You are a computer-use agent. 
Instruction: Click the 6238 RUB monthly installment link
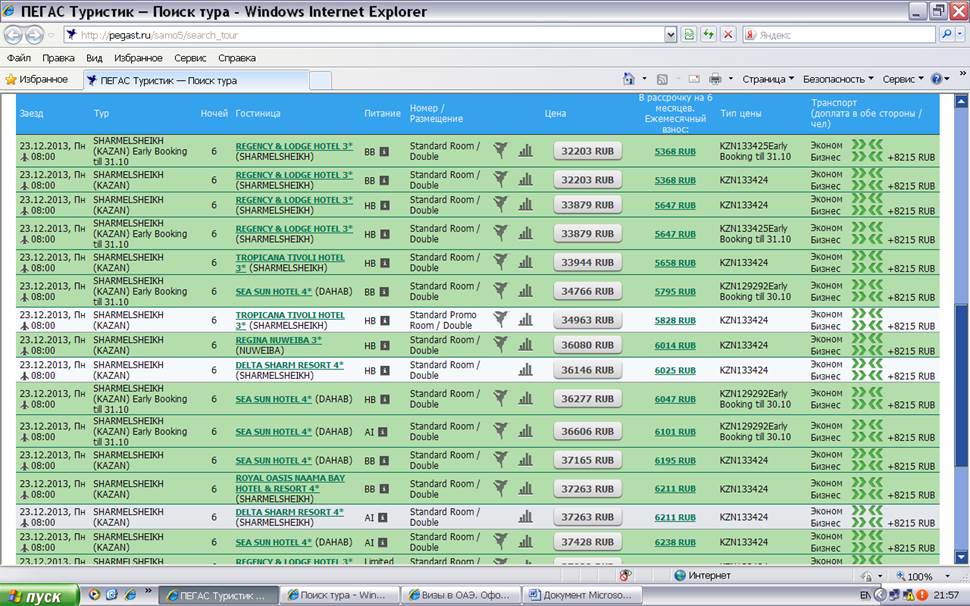coord(675,542)
